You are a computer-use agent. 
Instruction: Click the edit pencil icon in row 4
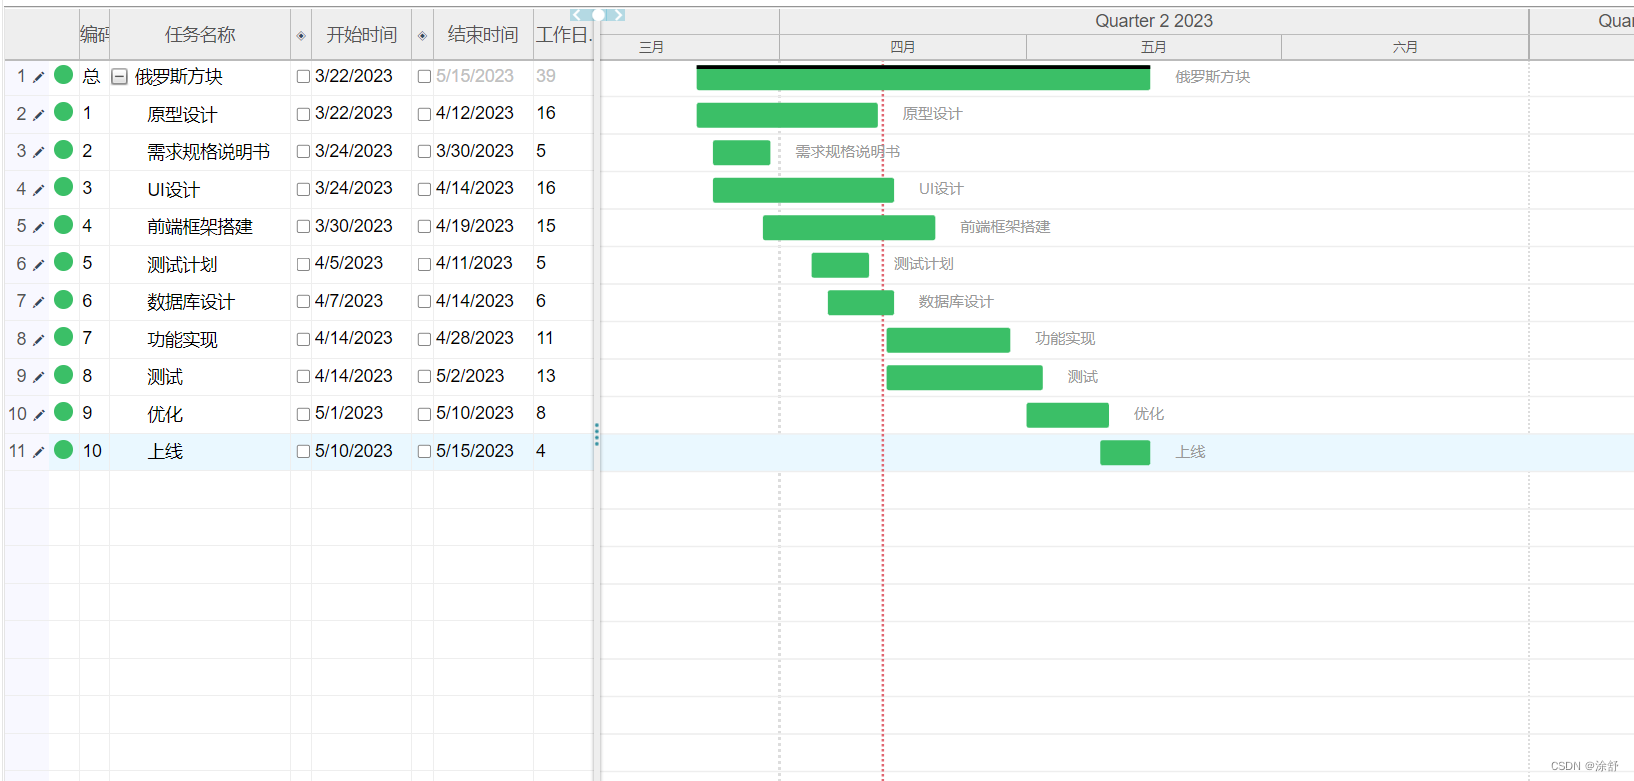[x=38, y=190]
